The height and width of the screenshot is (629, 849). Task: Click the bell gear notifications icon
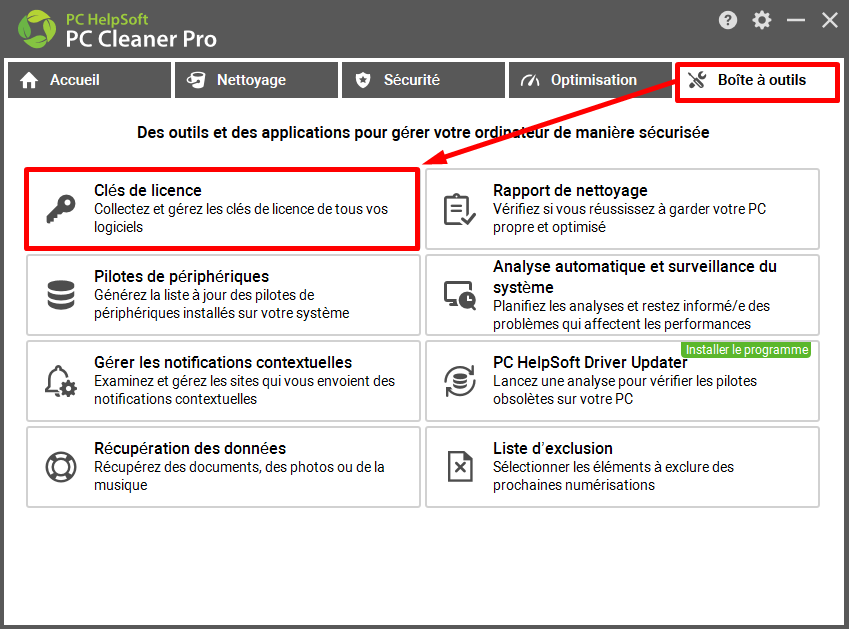coord(61,381)
